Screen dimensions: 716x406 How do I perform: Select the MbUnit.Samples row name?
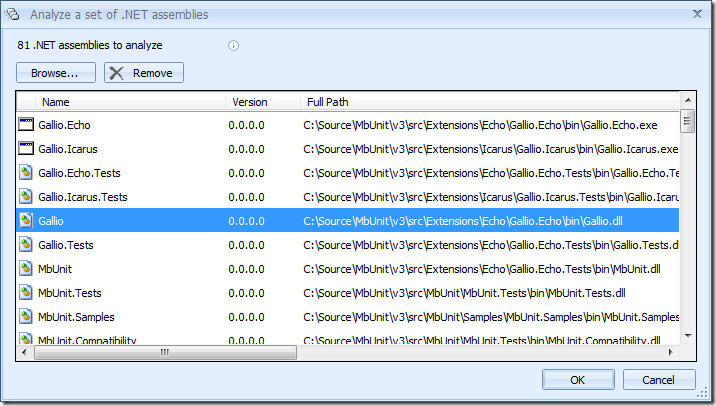76,317
